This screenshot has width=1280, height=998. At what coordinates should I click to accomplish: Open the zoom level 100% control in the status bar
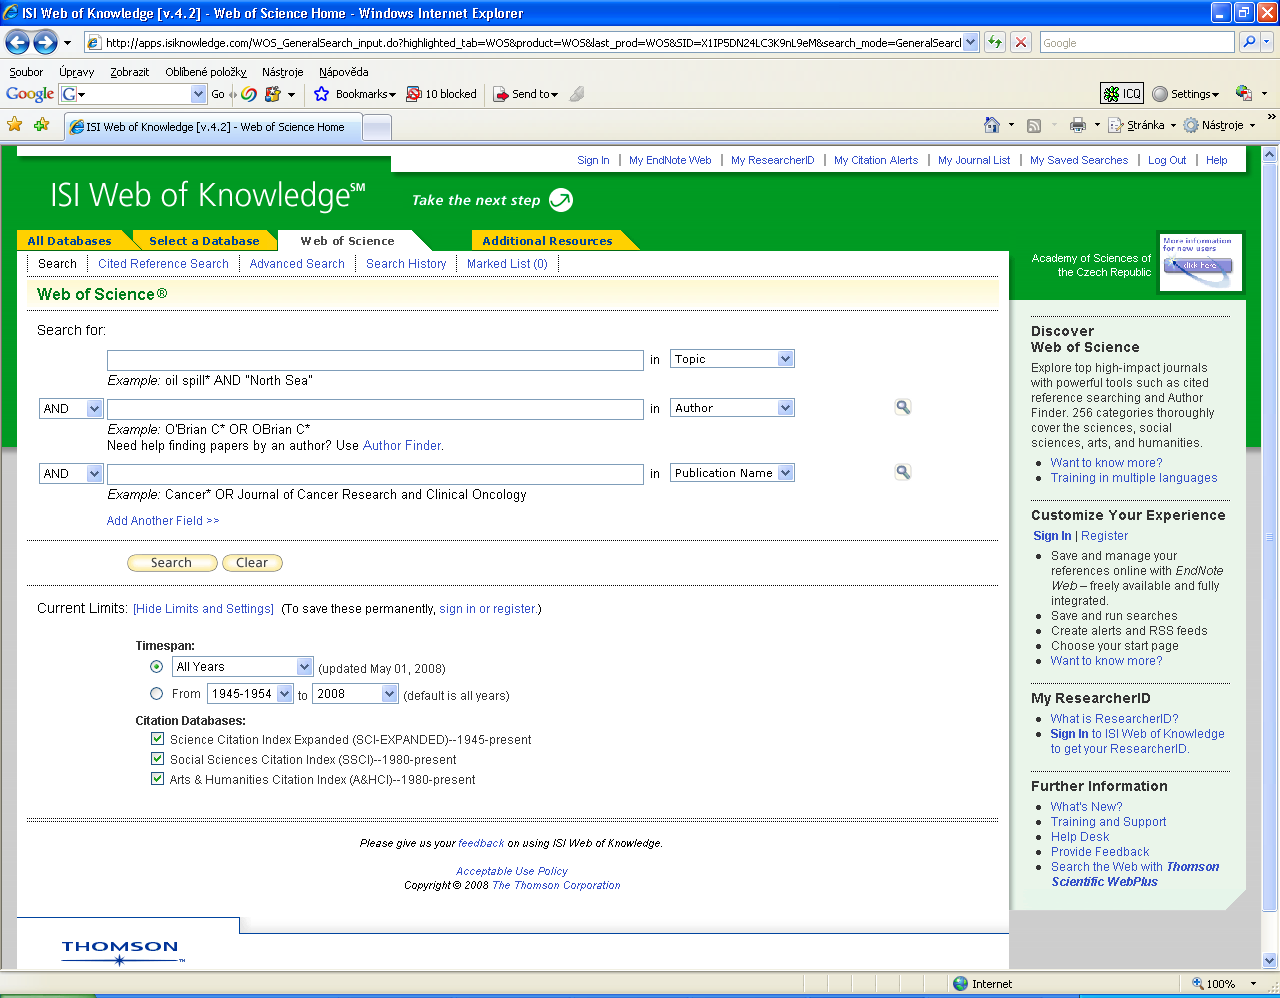click(1225, 984)
